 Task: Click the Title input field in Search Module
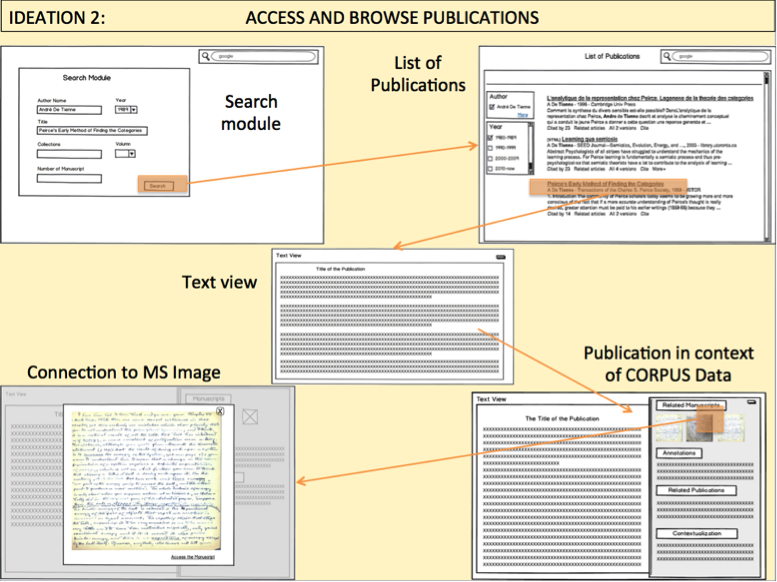point(92,131)
